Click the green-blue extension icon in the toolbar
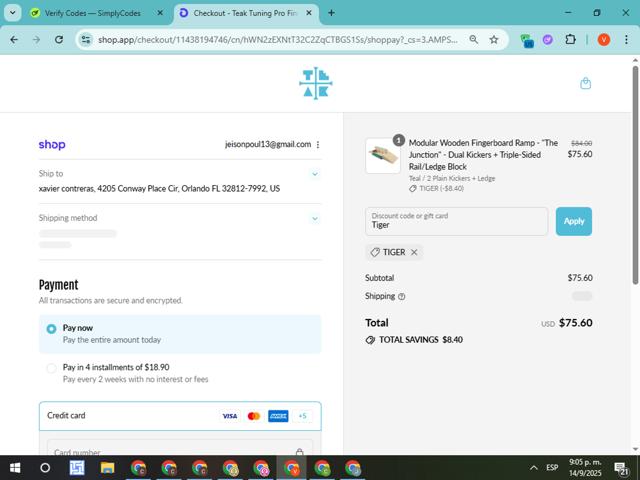This screenshot has height=480, width=640. (x=527, y=40)
